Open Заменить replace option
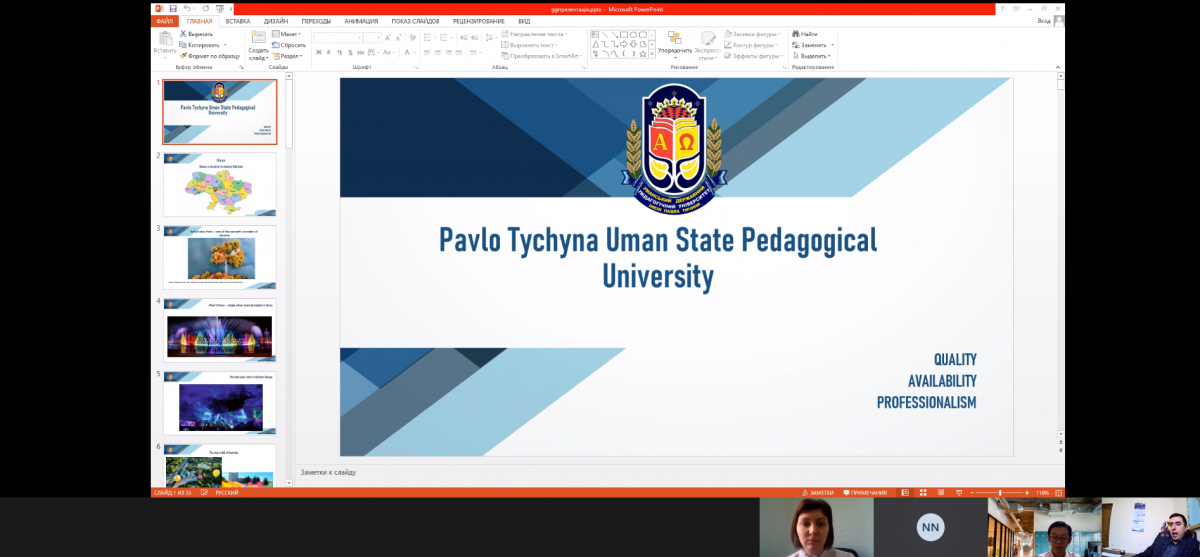The height and width of the screenshot is (557, 1200). tap(811, 45)
